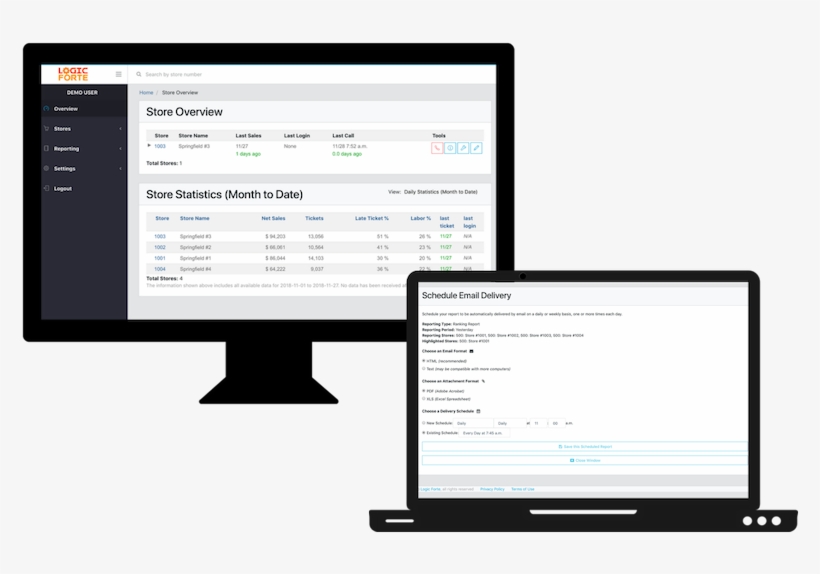Click the paperclip icon beside Attachment Format
820x574 pixels.
pyautogui.click(x=483, y=381)
